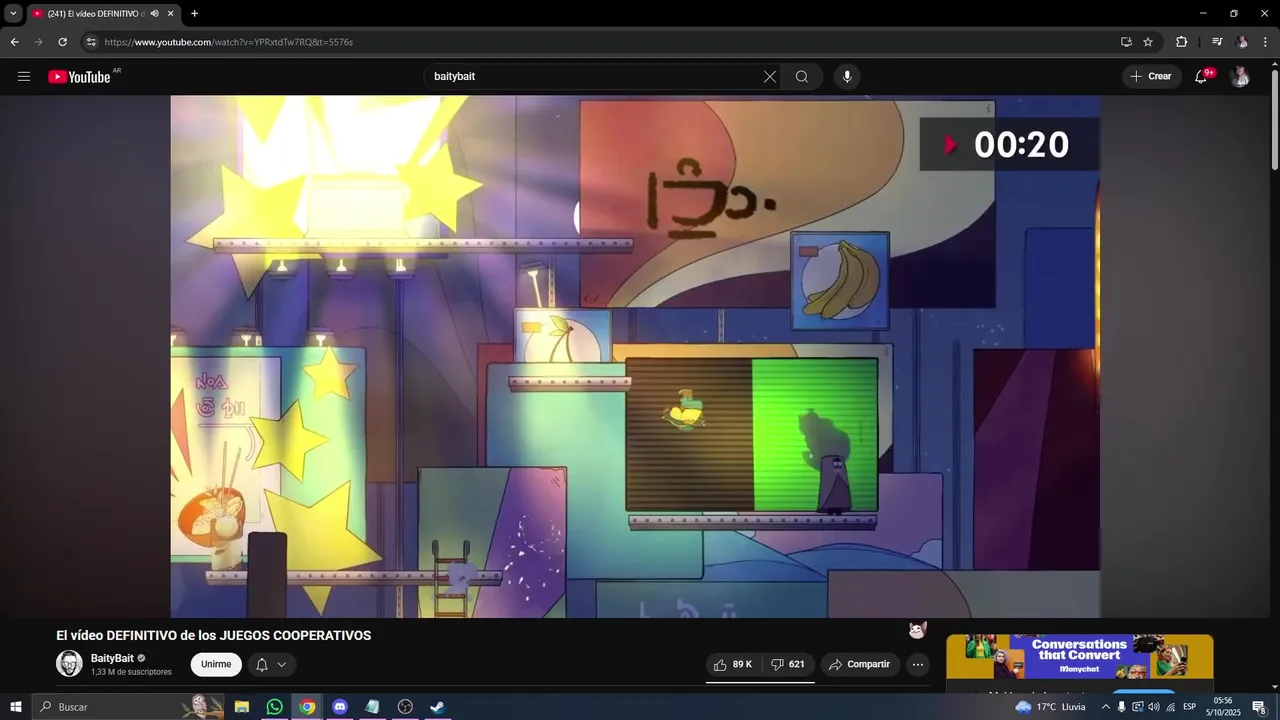Open the Chrome extensions puzzle icon
Screen dimensions: 1280x720
pos(1182,42)
